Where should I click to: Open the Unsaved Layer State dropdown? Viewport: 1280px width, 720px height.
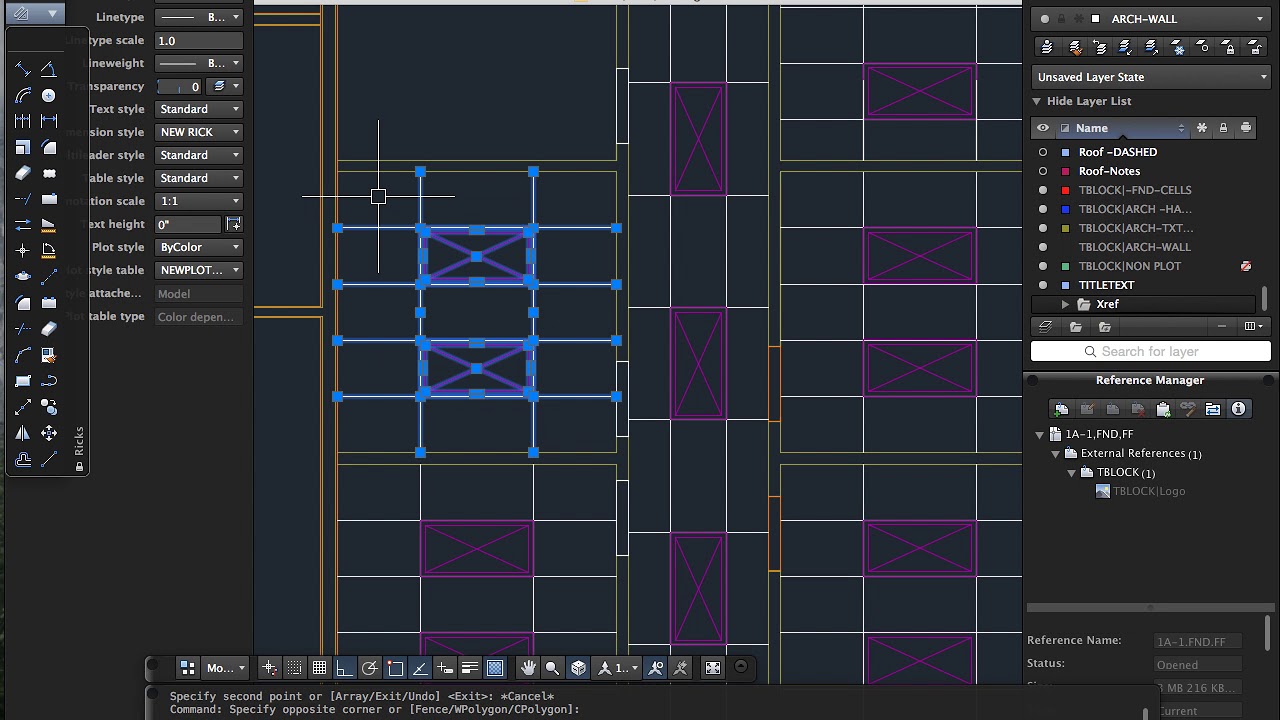tap(1151, 77)
